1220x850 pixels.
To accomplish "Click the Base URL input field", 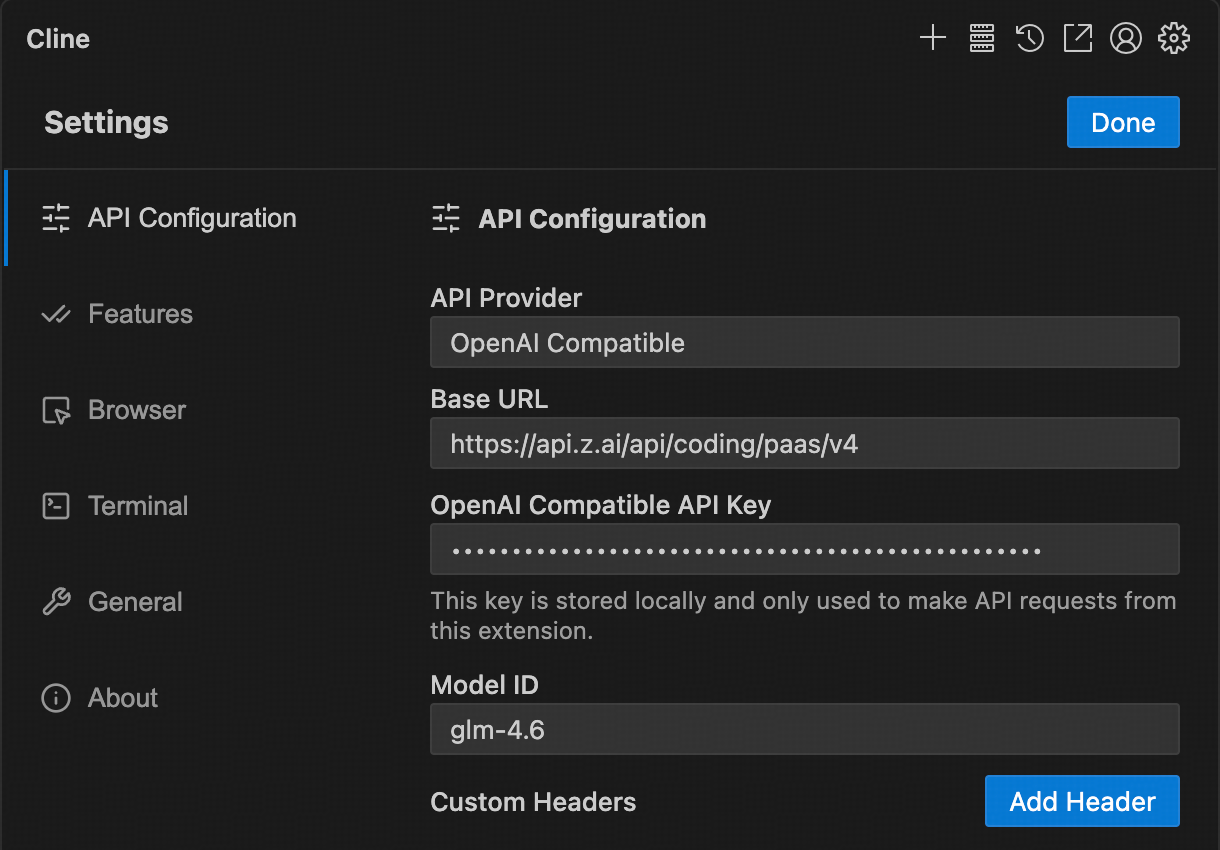I will click(804, 444).
